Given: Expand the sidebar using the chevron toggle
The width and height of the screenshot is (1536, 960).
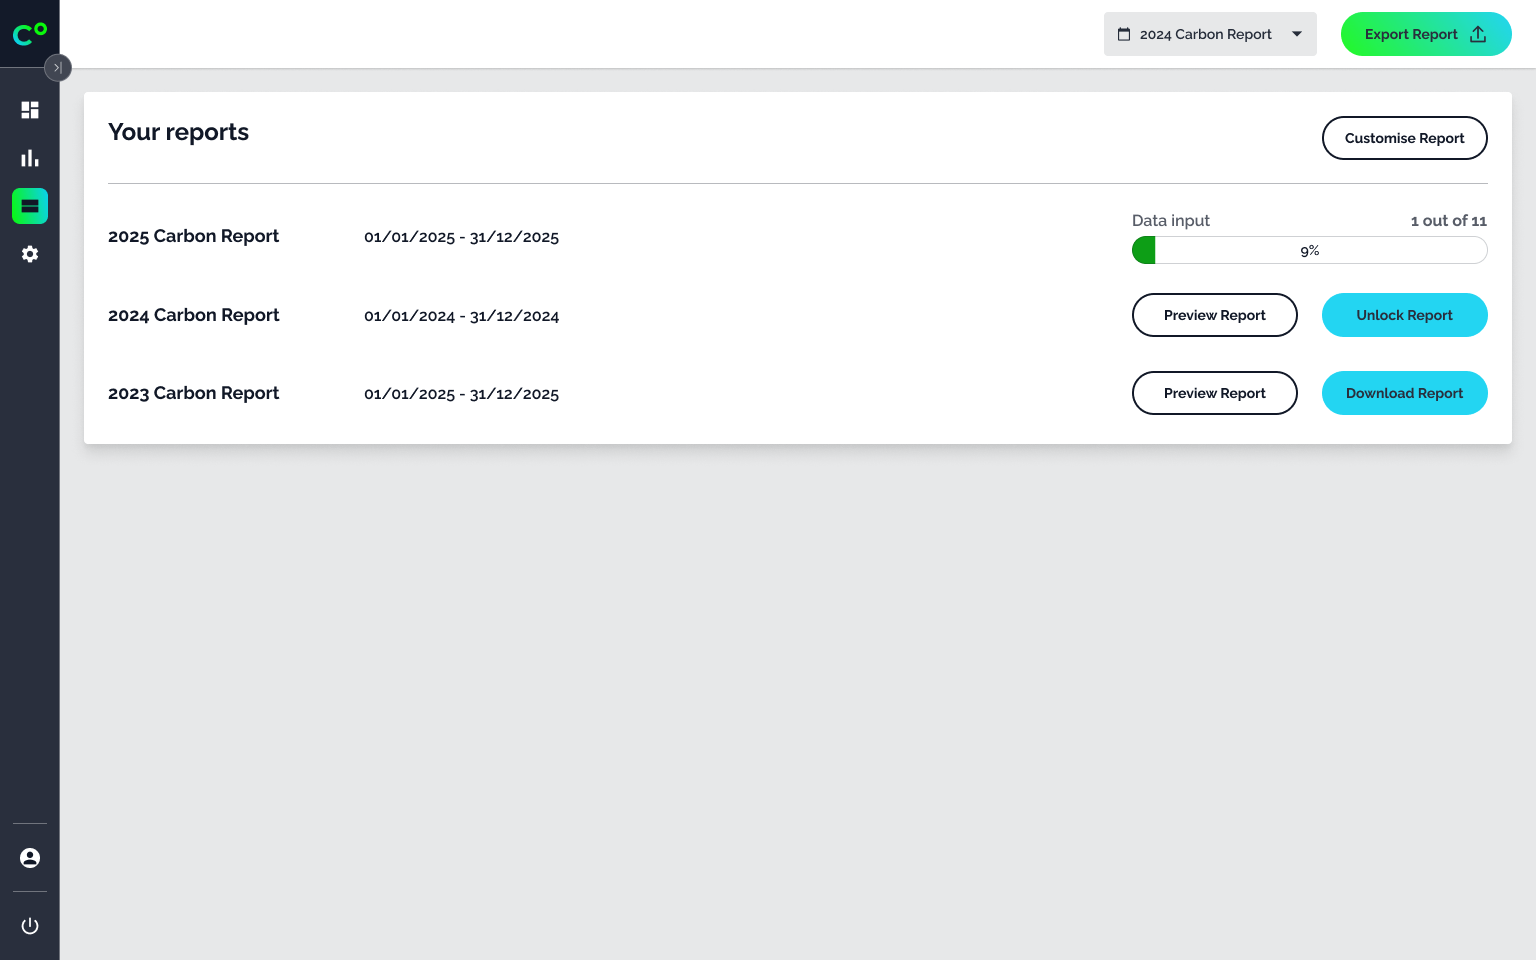Looking at the screenshot, I should 58,67.
